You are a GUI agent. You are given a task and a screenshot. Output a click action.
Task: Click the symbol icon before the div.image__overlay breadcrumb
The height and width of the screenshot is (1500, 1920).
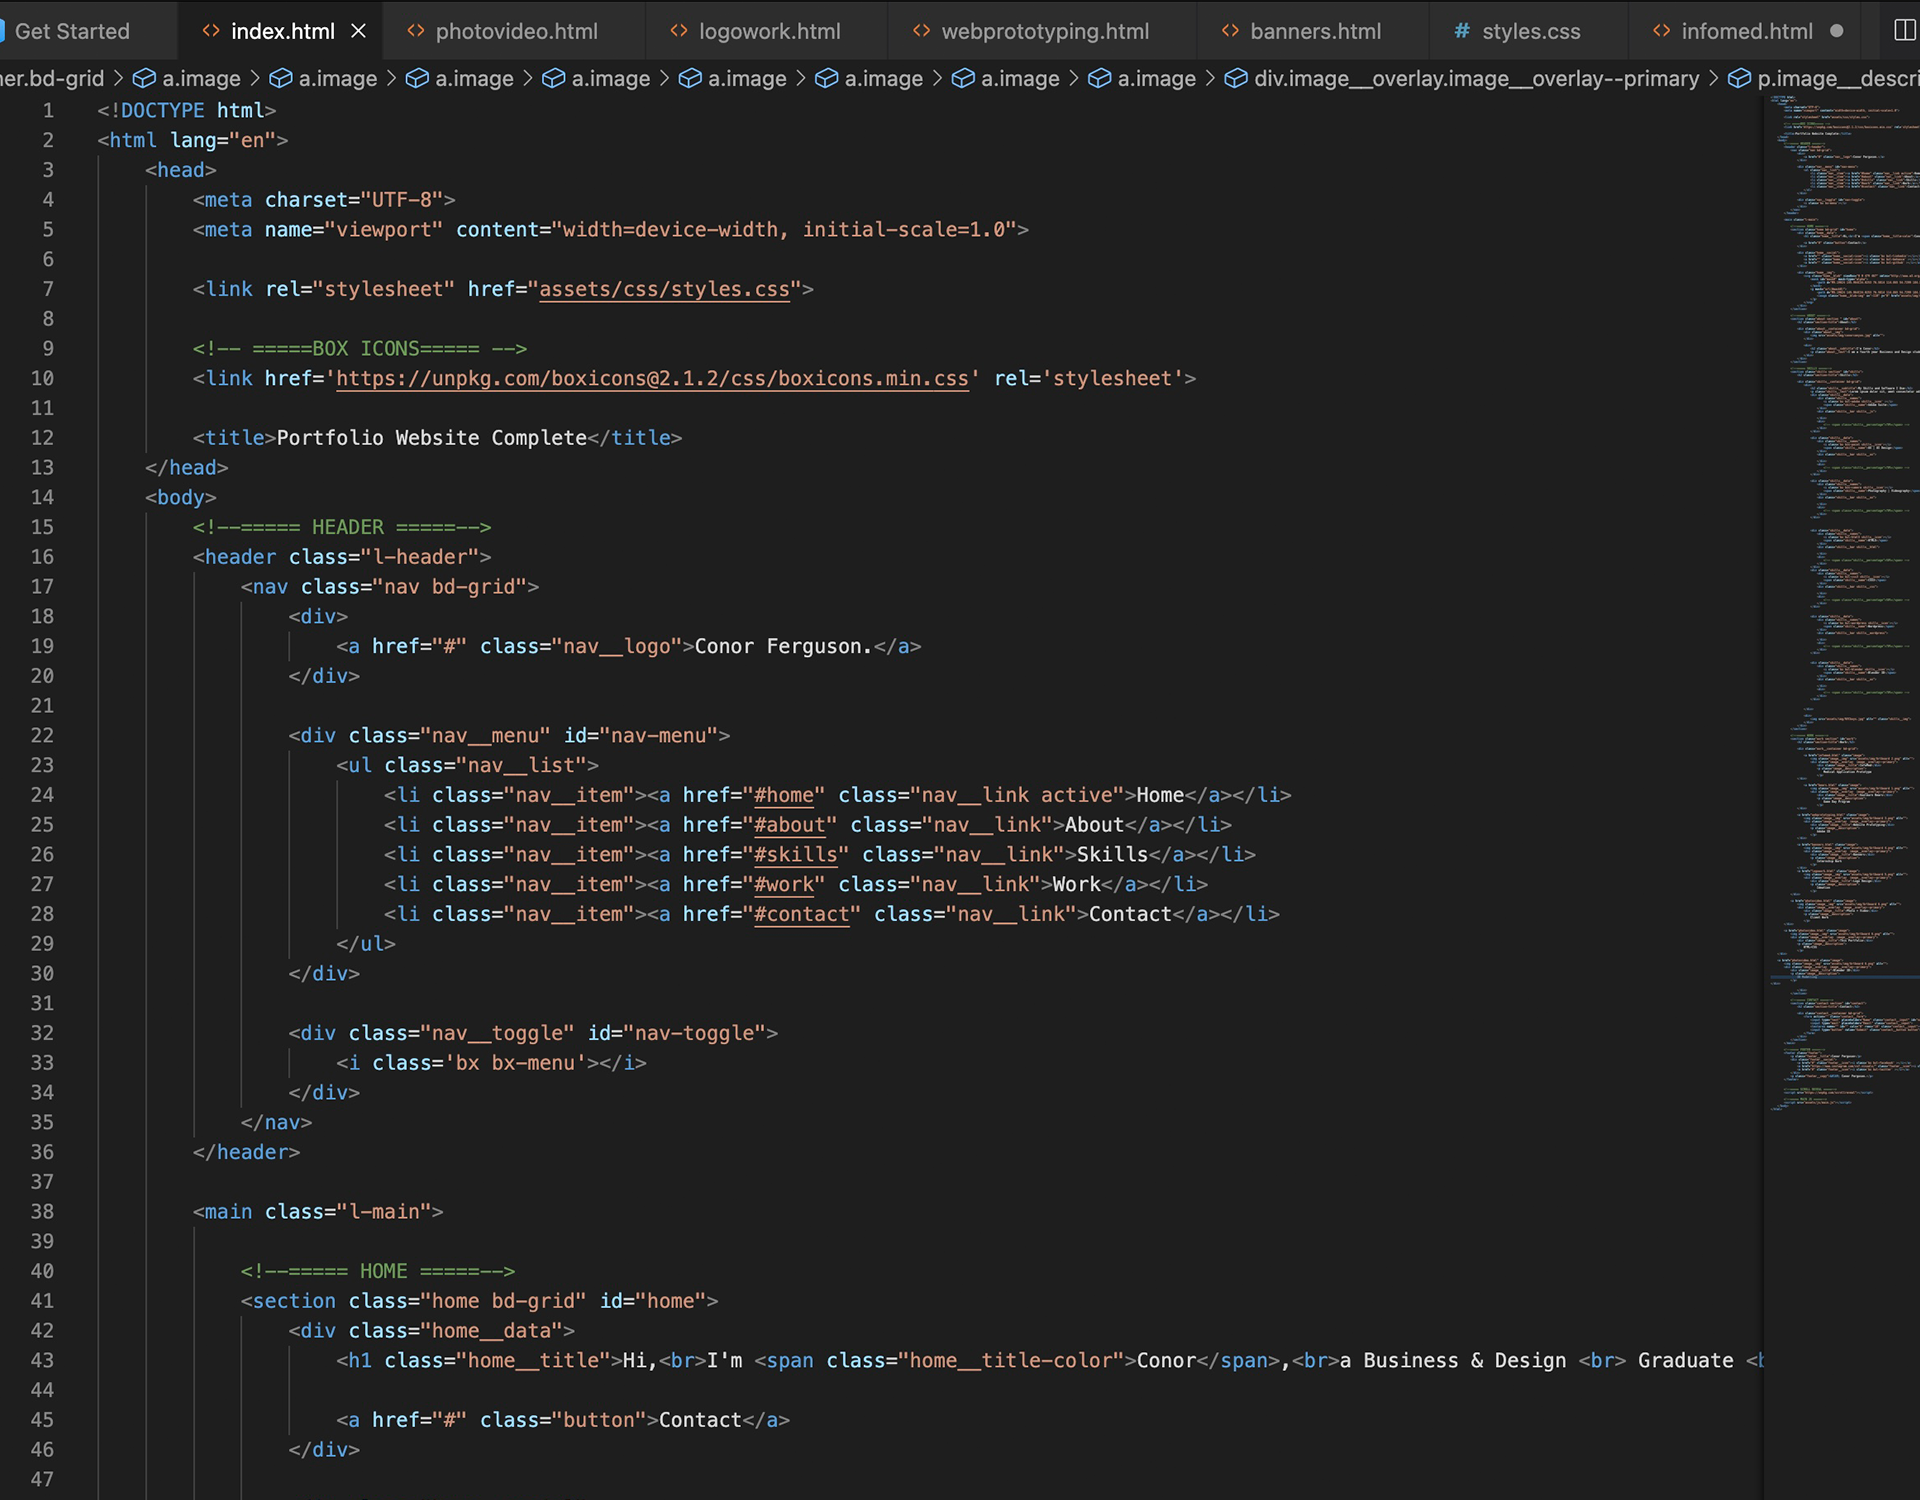(x=1236, y=78)
